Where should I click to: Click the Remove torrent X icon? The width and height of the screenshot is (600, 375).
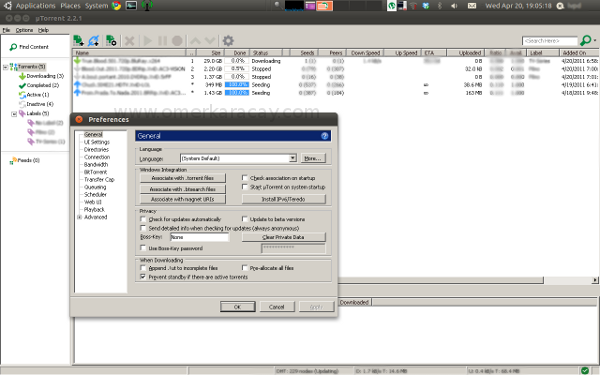pos(130,41)
